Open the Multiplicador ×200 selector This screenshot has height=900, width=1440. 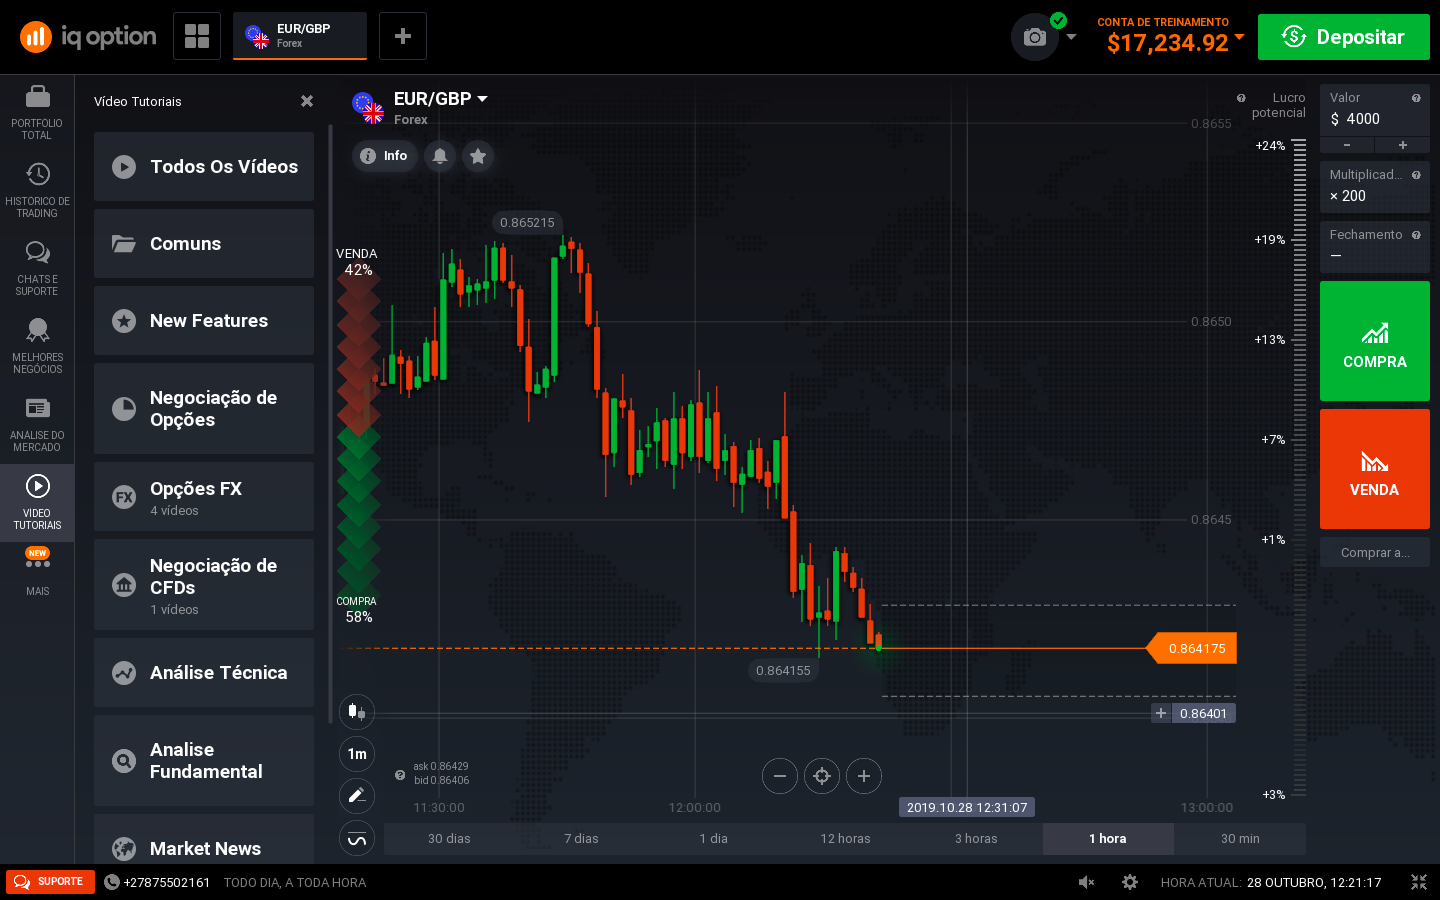[1375, 187]
